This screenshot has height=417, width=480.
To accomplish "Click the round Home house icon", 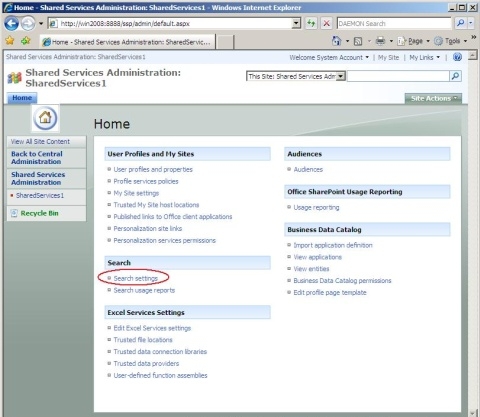I will pos(45,118).
